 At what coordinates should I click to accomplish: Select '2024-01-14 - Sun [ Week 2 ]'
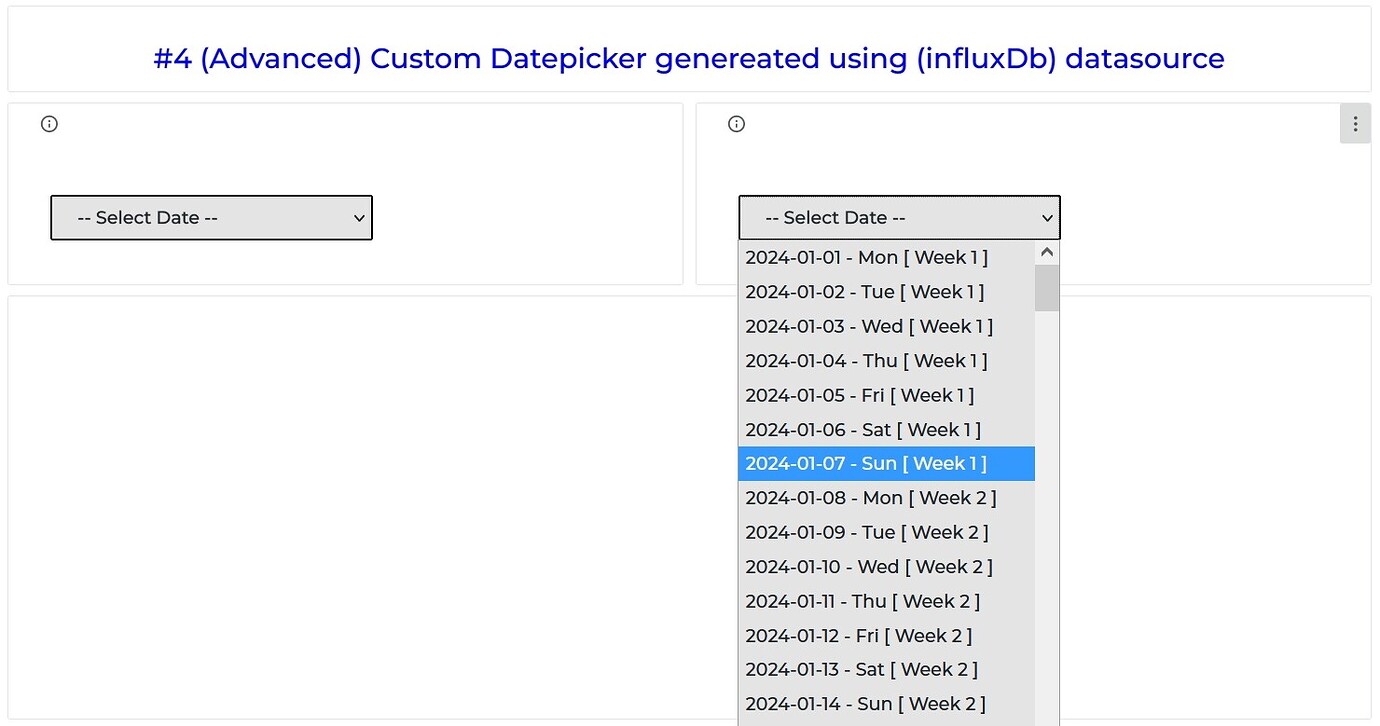pos(866,703)
